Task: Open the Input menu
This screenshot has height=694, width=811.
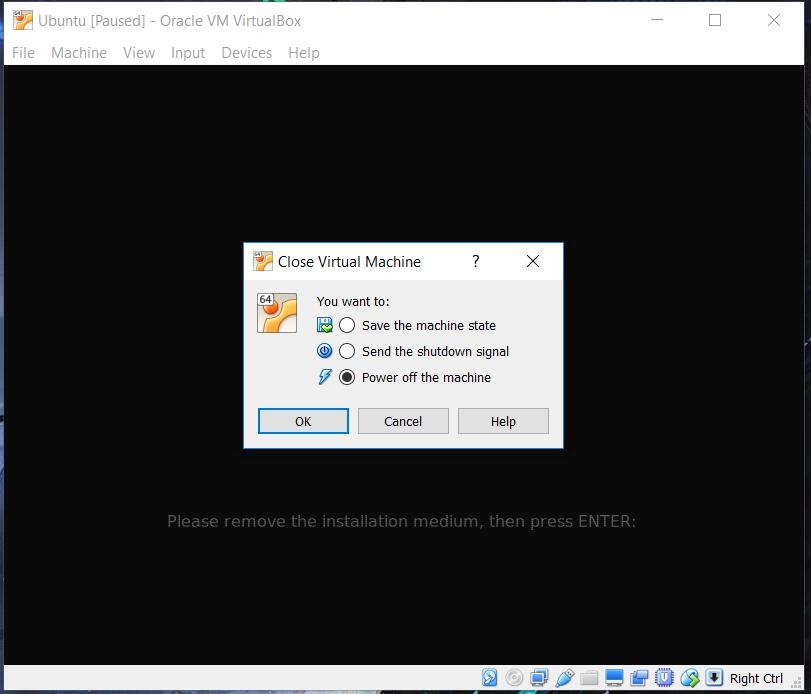Action: point(188,53)
